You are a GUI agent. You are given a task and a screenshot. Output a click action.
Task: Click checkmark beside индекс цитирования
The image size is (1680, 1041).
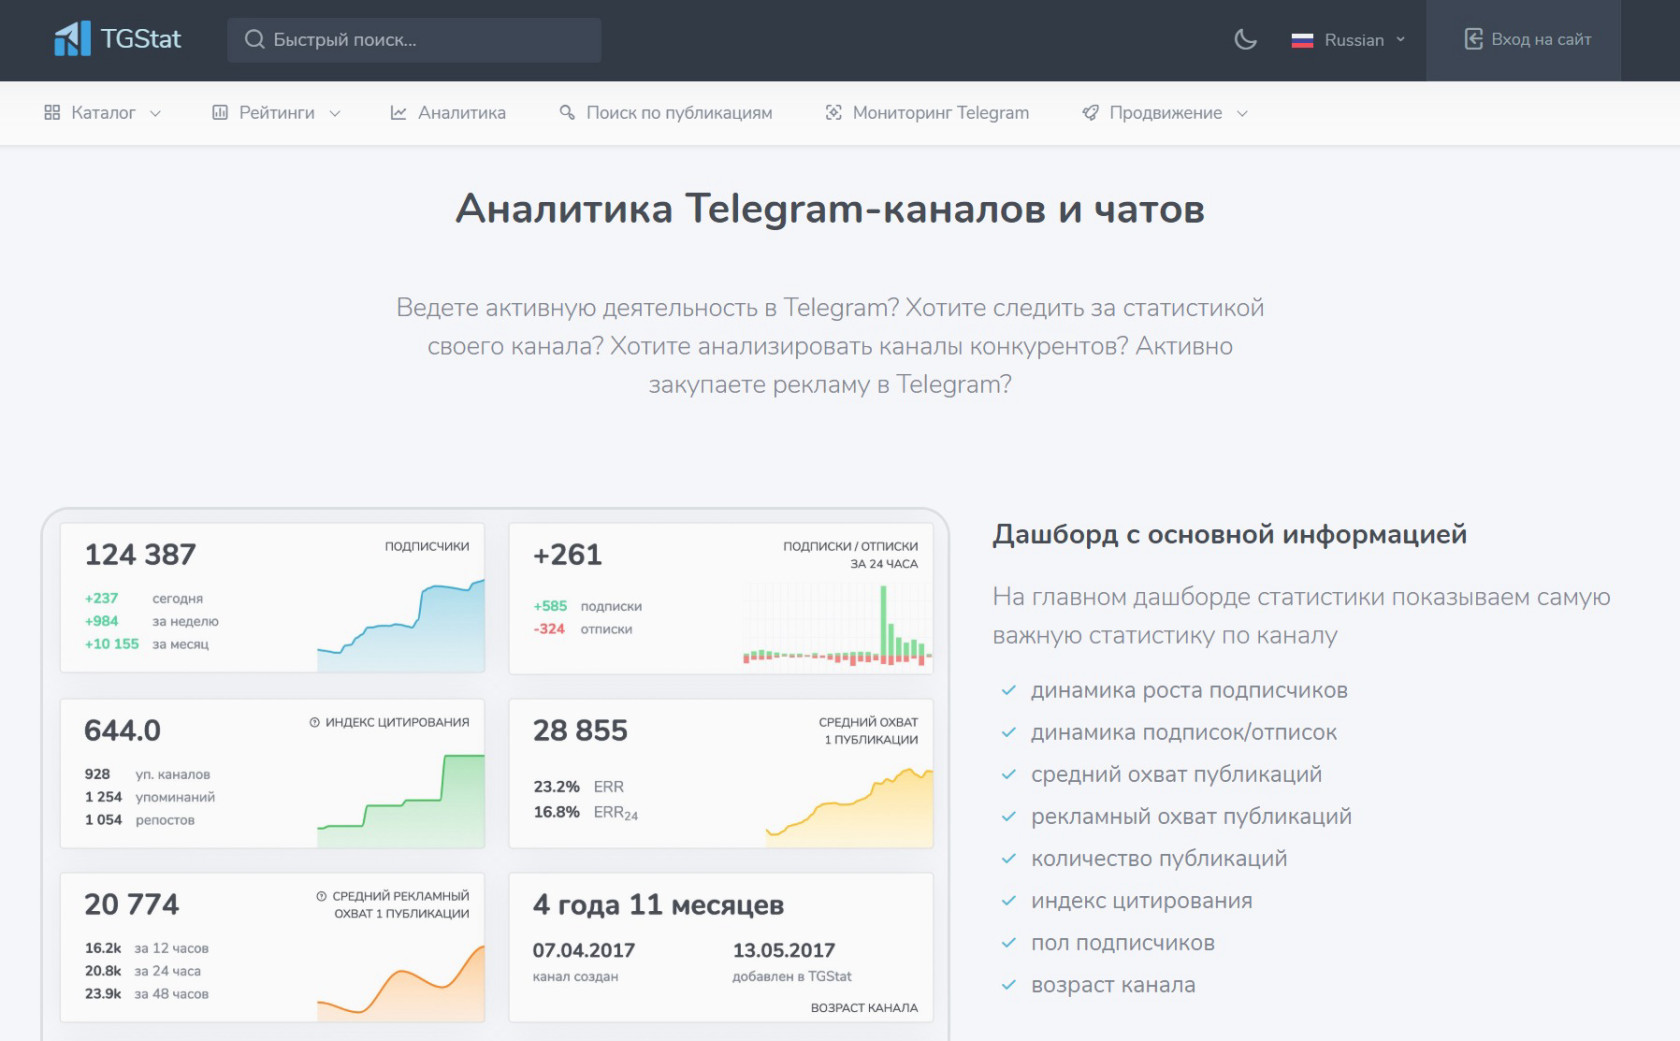[x=1008, y=900]
